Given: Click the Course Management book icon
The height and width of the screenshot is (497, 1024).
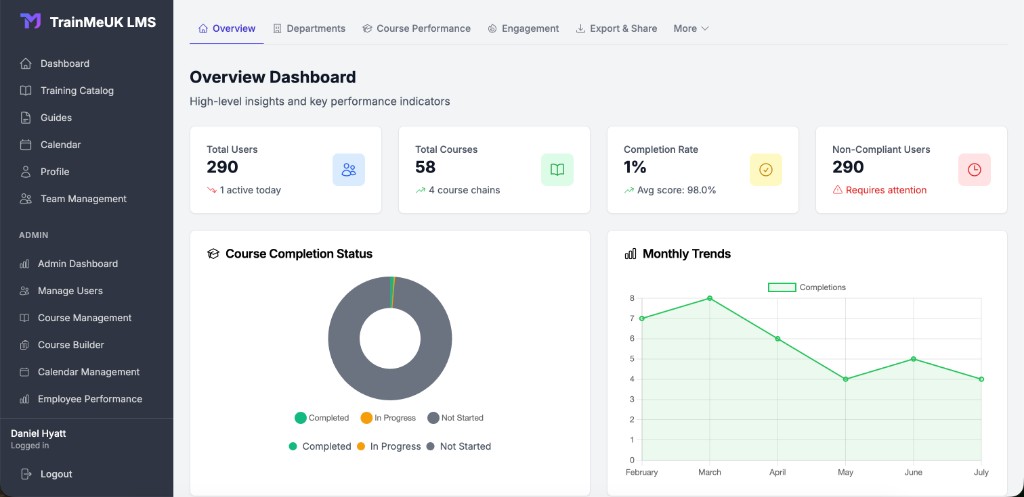Looking at the screenshot, I should click(24, 318).
